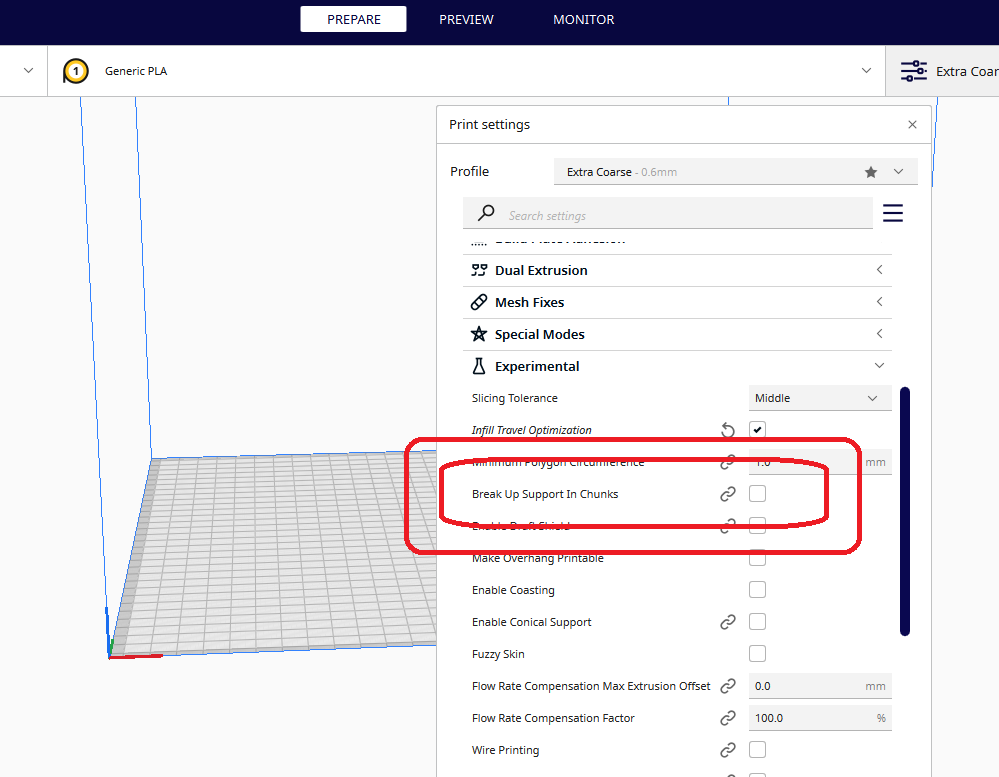
Task: Edit Flow Rate Compensation Max Extrusion Offset field
Action: point(820,686)
